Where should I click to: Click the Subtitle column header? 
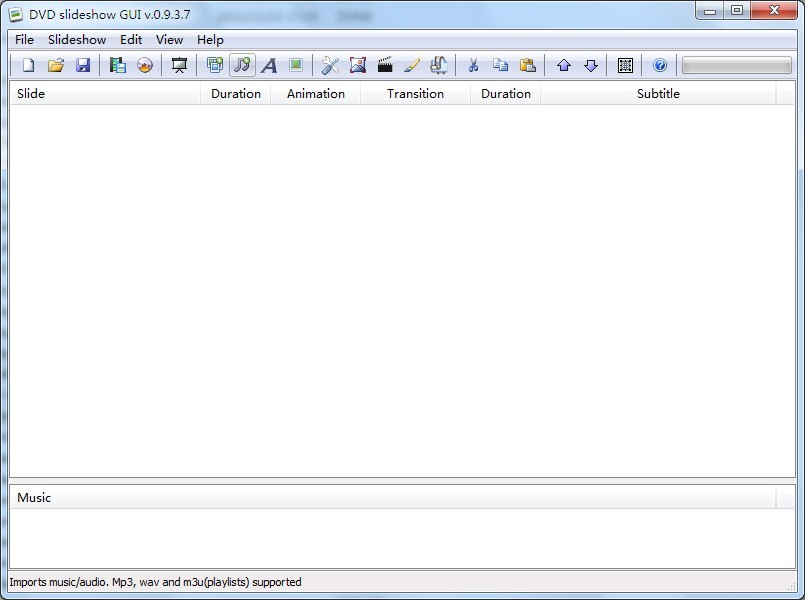pos(658,93)
